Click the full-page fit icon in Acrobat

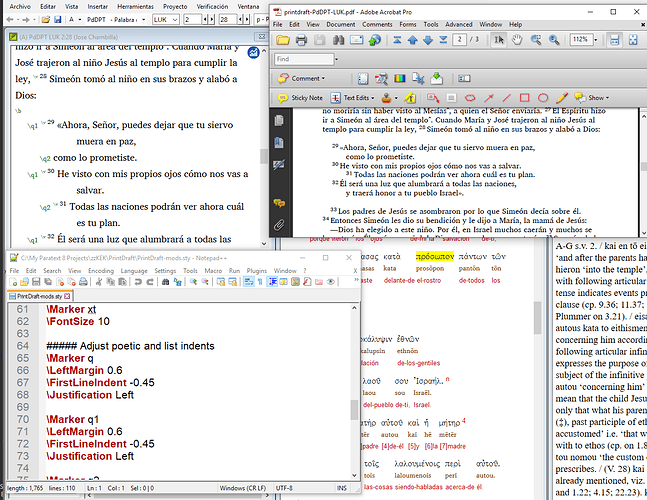[633, 40]
